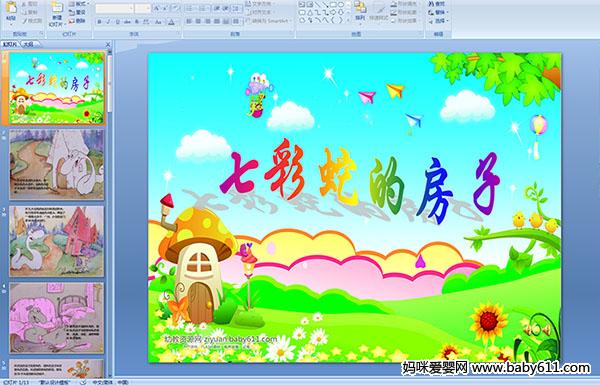Image resolution: width=600 pixels, height=385 pixels.
Task: Select the pink elephant sleeping slide thumbnail
Action: tap(56, 318)
